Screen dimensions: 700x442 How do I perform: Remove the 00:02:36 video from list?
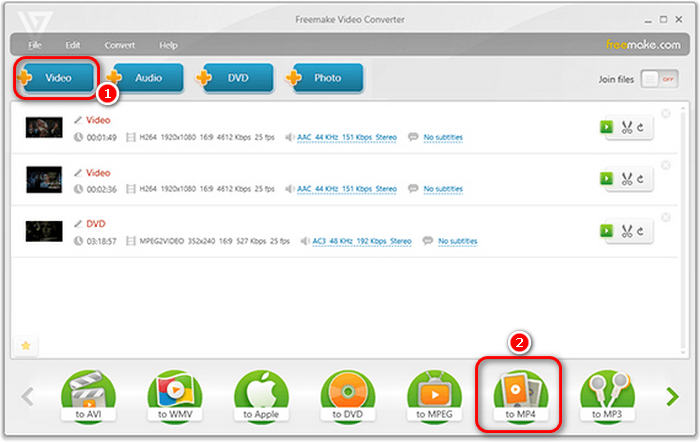click(666, 165)
